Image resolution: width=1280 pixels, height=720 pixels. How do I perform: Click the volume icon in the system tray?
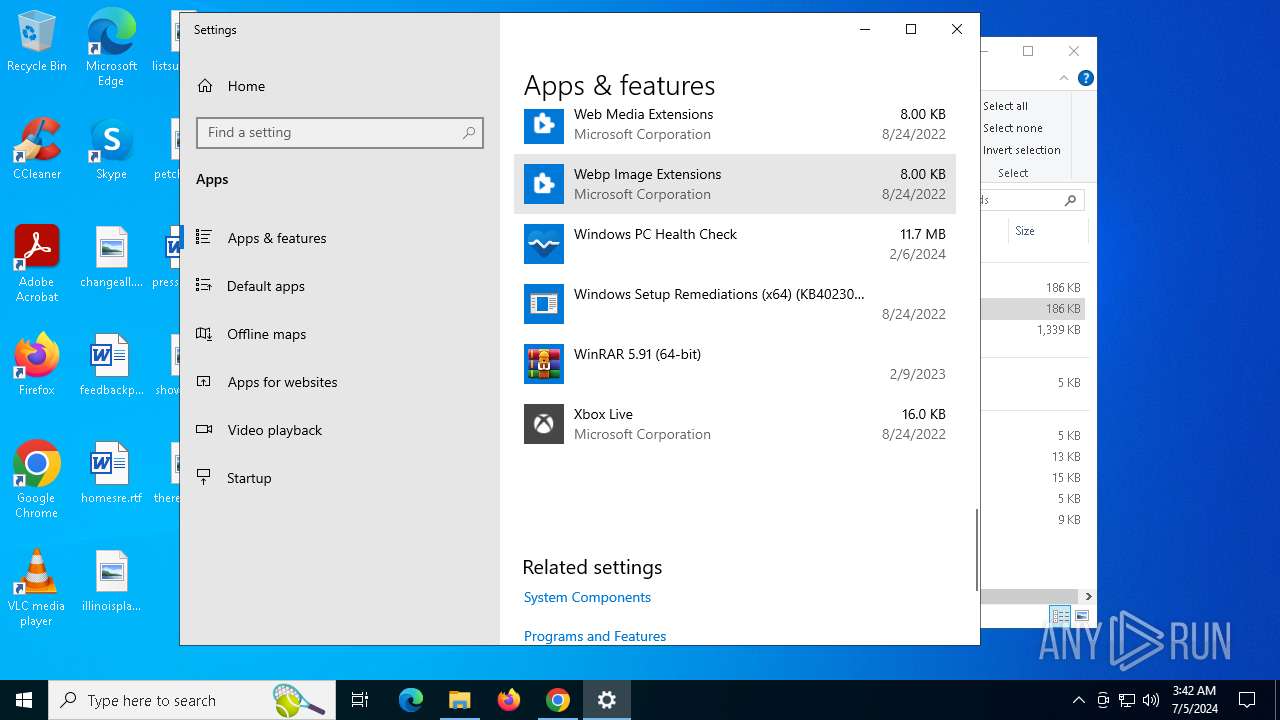point(1151,700)
